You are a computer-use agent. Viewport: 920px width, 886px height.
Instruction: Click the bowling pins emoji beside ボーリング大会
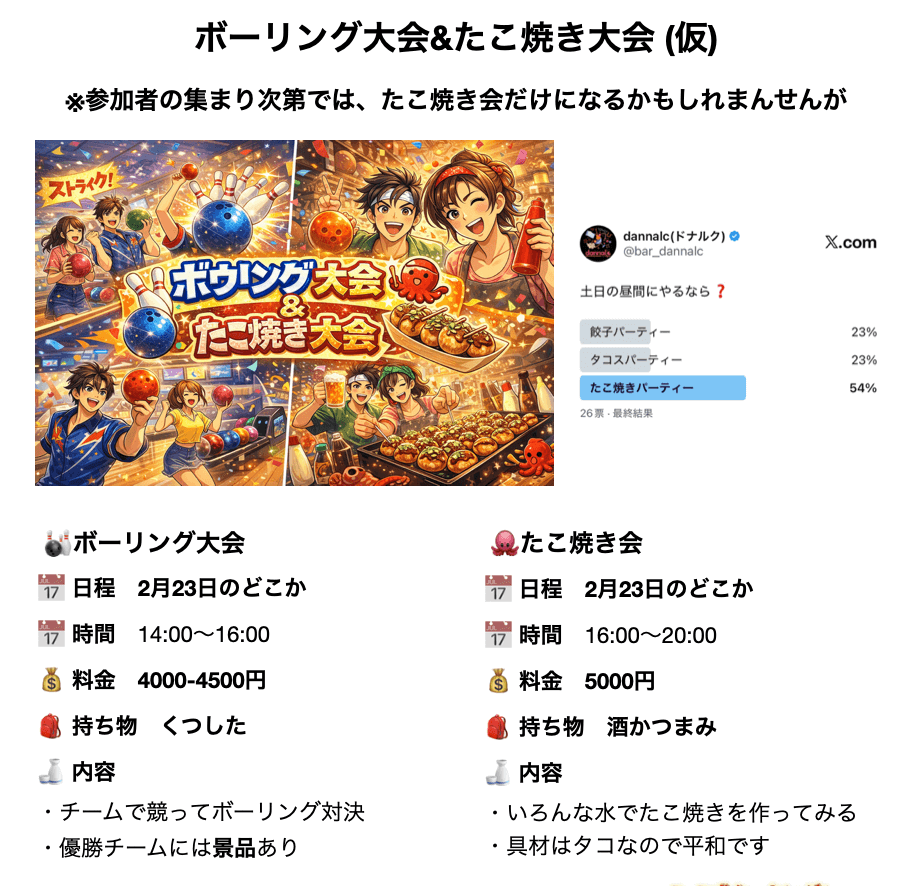[x=58, y=543]
